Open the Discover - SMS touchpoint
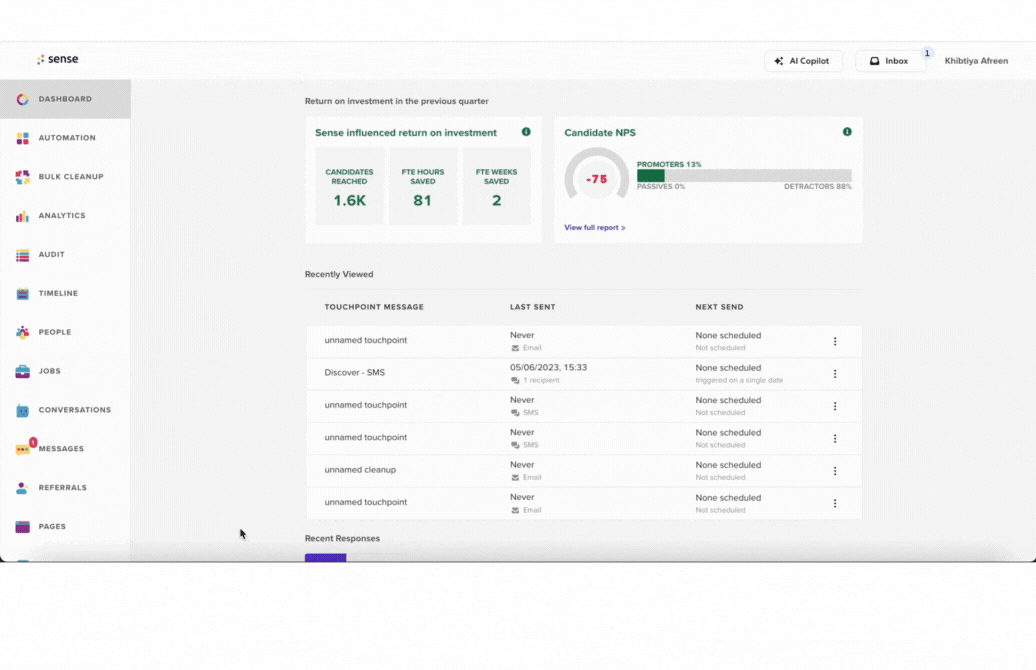The image size is (1036, 670). pyautogui.click(x=354, y=373)
